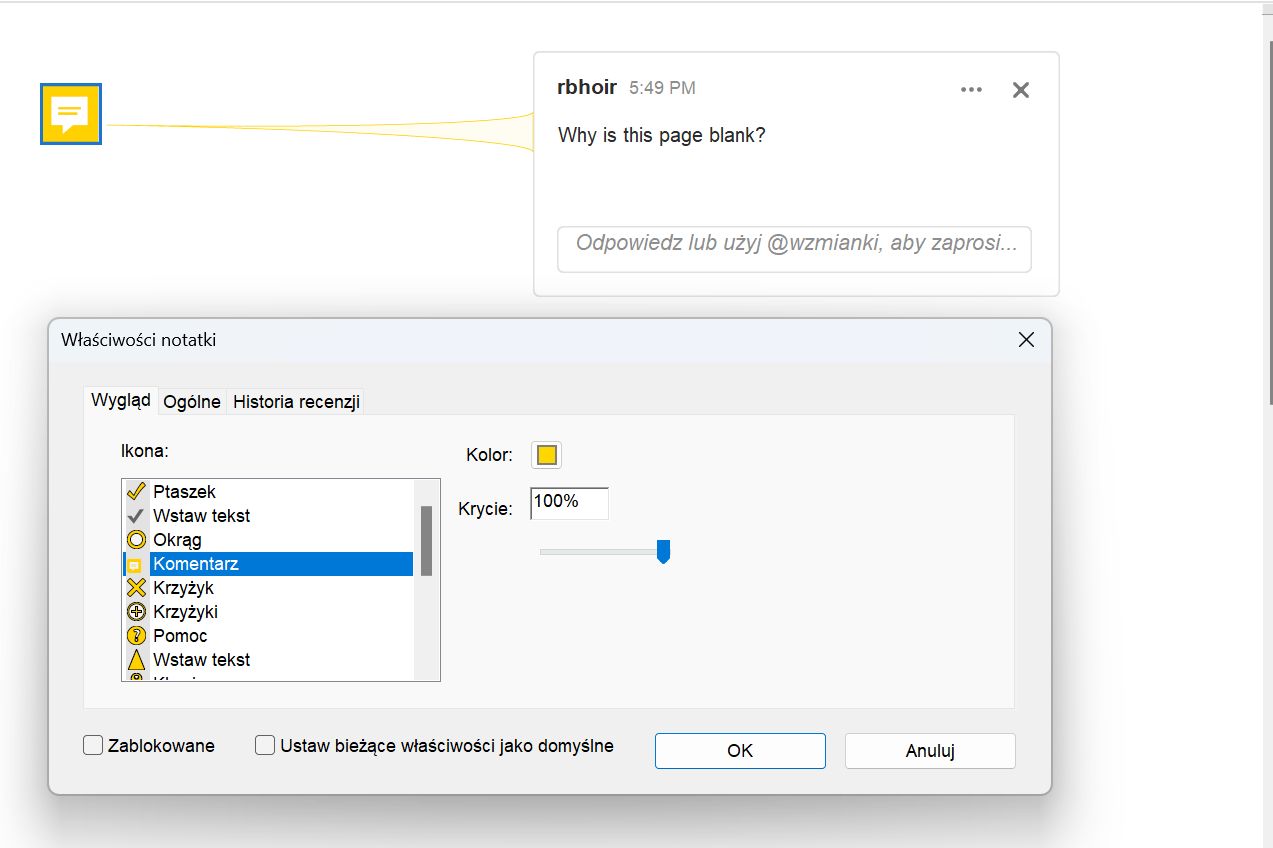Screen dimensions: 1273x848
Task: Open the Historia recenzji tab
Action: pyautogui.click(x=296, y=402)
